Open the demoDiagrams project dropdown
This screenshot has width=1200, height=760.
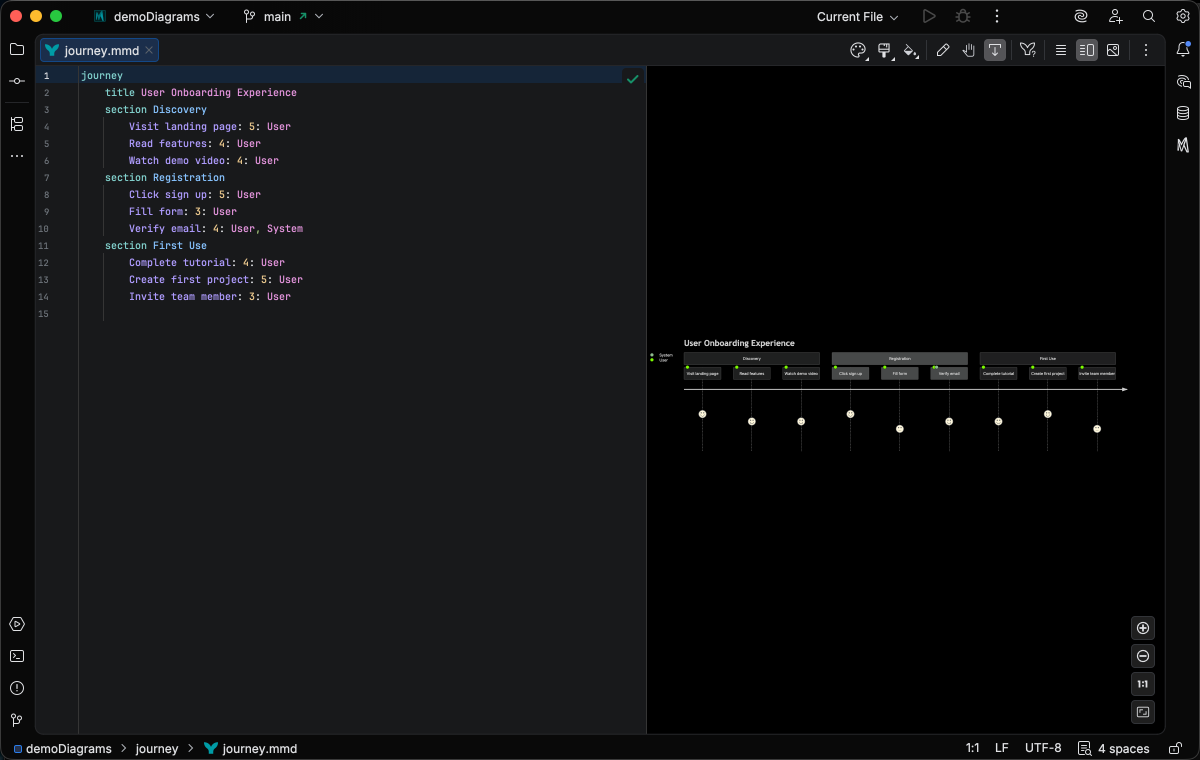click(154, 16)
